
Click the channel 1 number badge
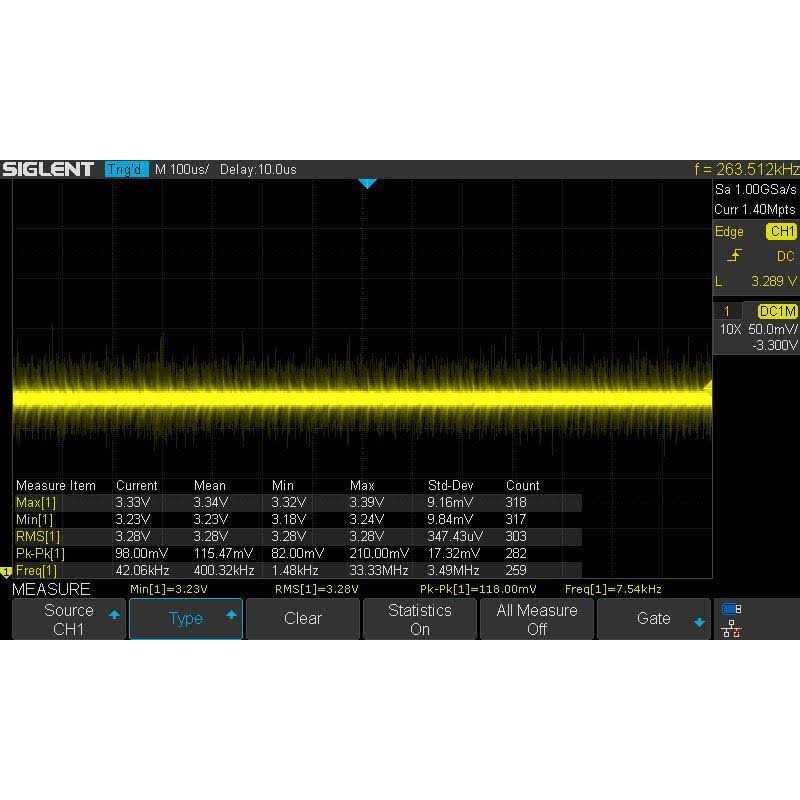(727, 312)
